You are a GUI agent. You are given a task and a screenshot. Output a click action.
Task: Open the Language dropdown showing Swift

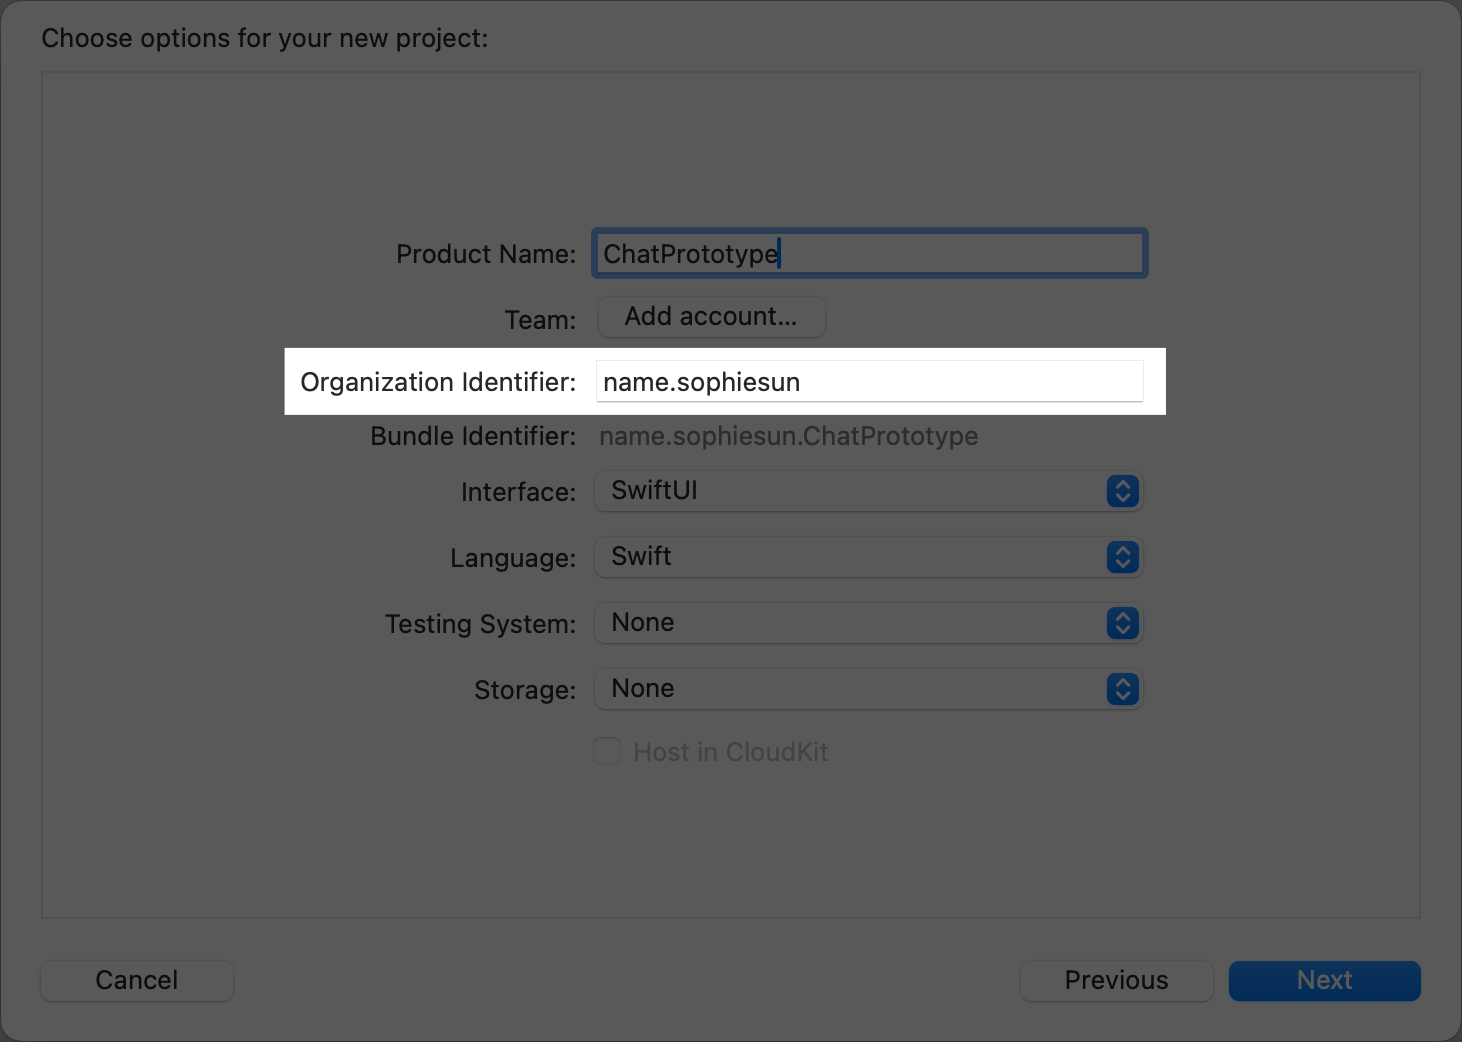(x=850, y=557)
